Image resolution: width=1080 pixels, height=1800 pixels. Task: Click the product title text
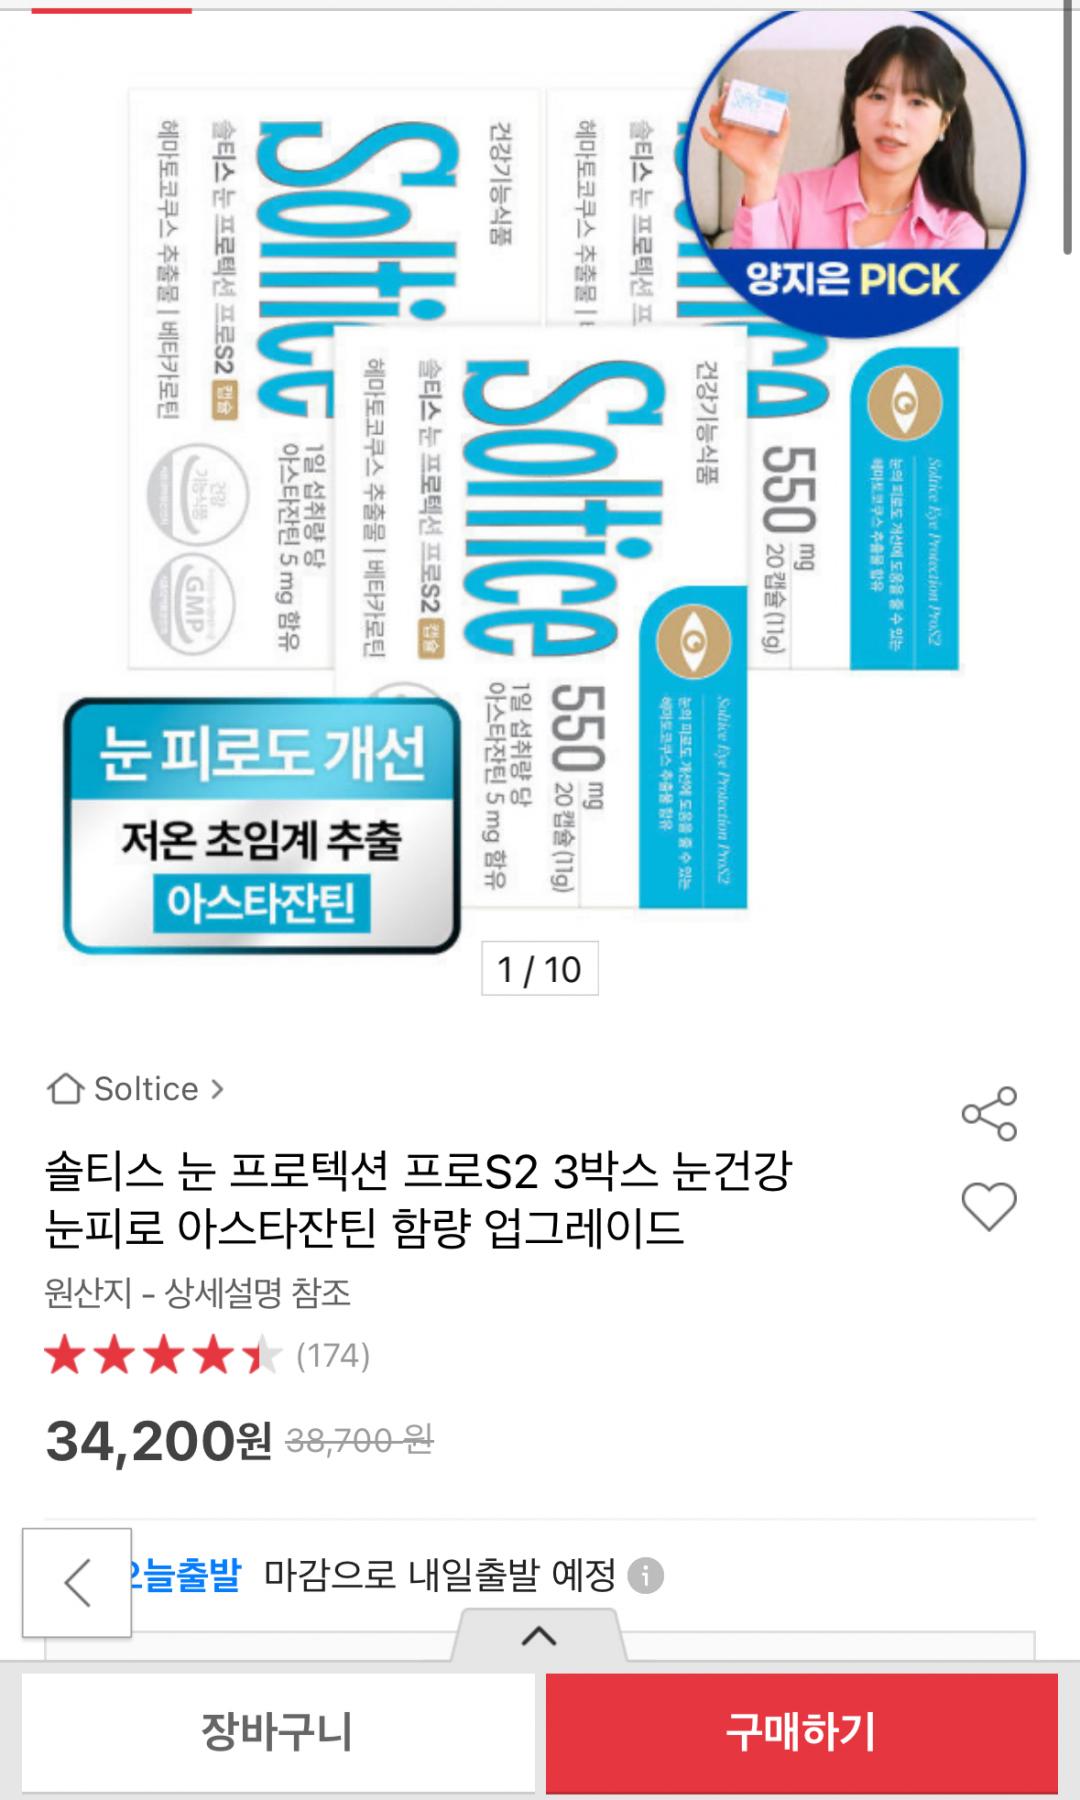[419, 1199]
